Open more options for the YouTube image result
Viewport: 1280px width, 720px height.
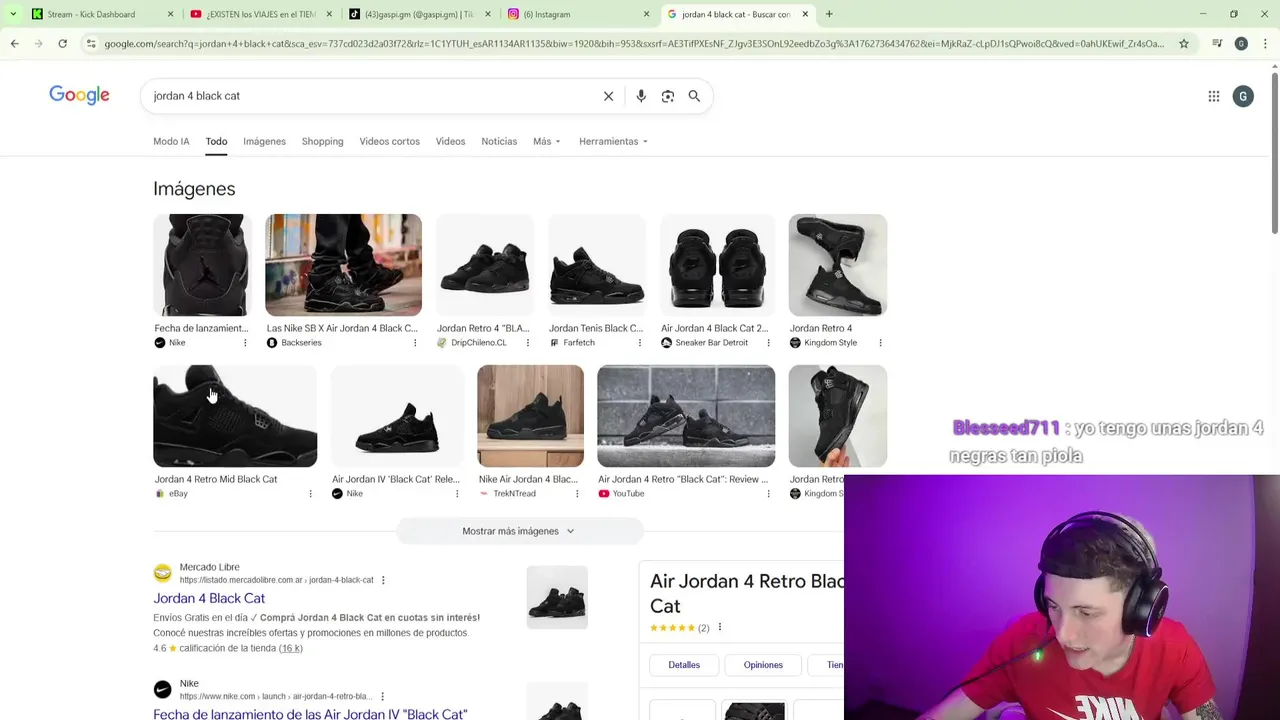[768, 494]
